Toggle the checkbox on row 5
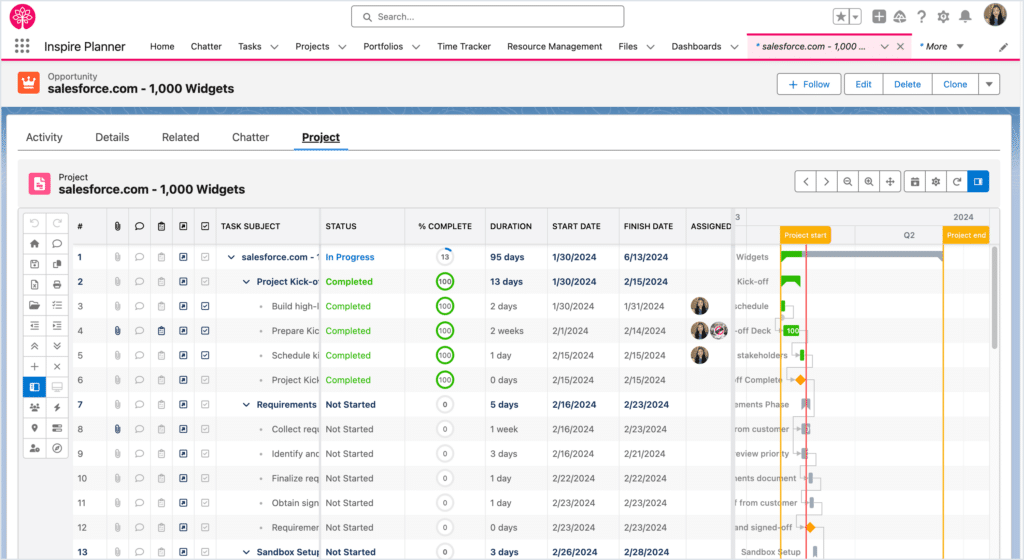 pyautogui.click(x=205, y=356)
